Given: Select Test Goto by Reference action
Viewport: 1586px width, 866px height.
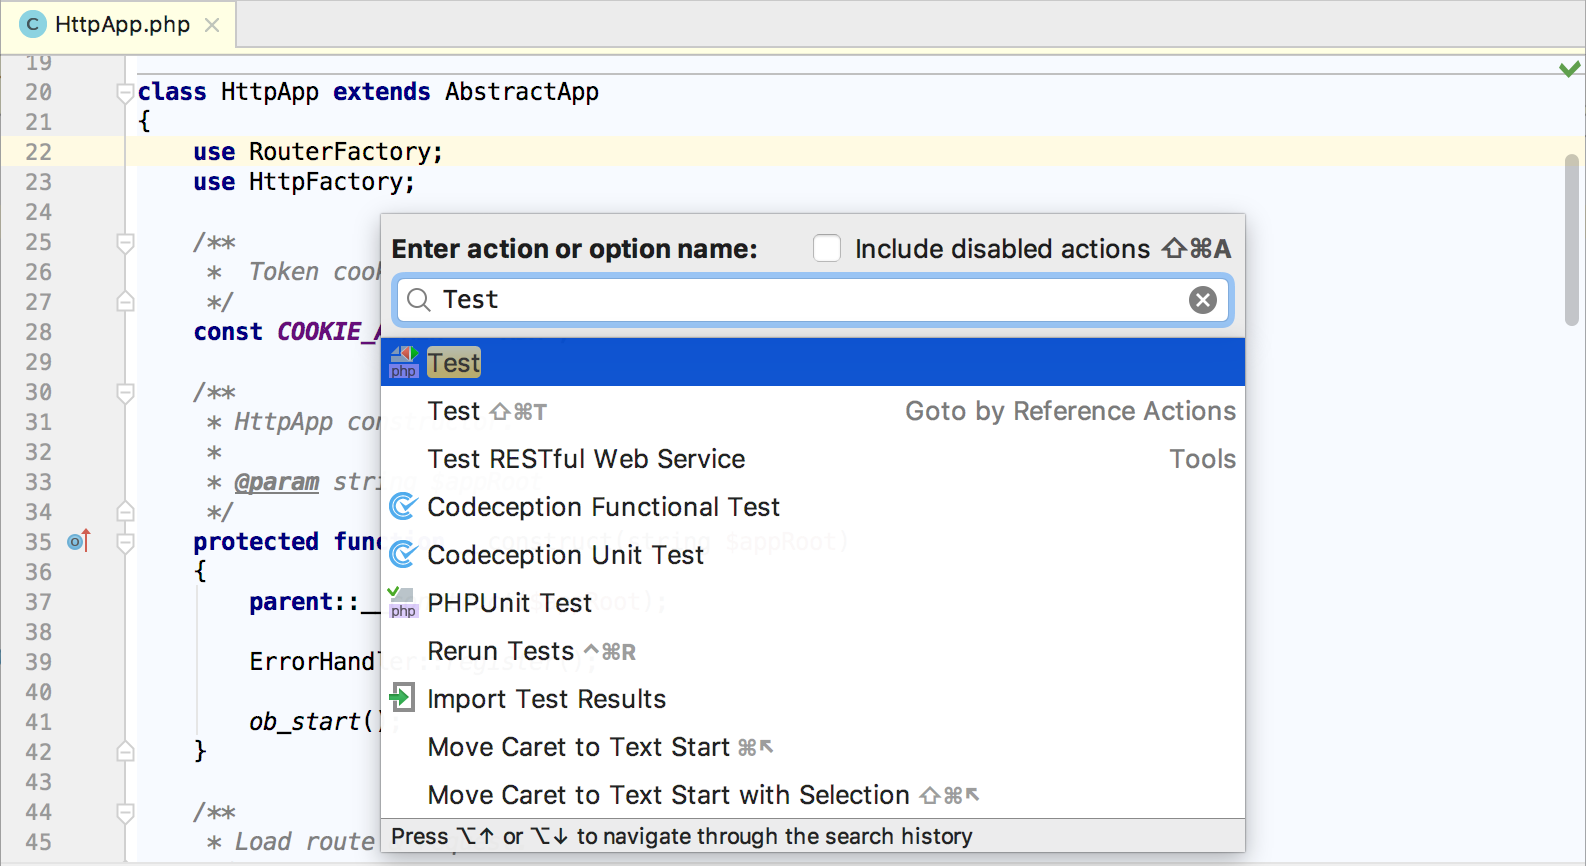Looking at the screenshot, I should pyautogui.click(x=813, y=411).
